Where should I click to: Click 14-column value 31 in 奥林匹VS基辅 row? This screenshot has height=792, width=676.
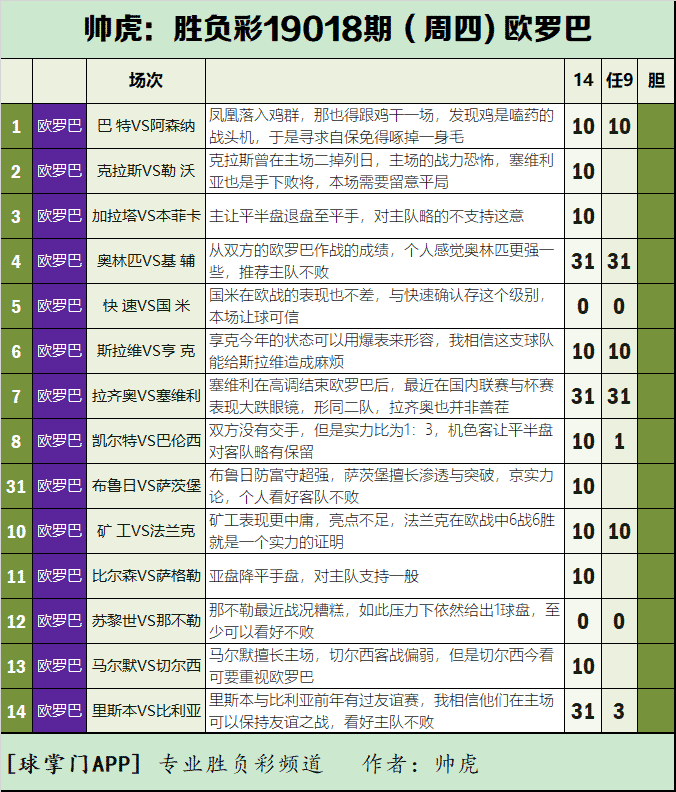[583, 261]
